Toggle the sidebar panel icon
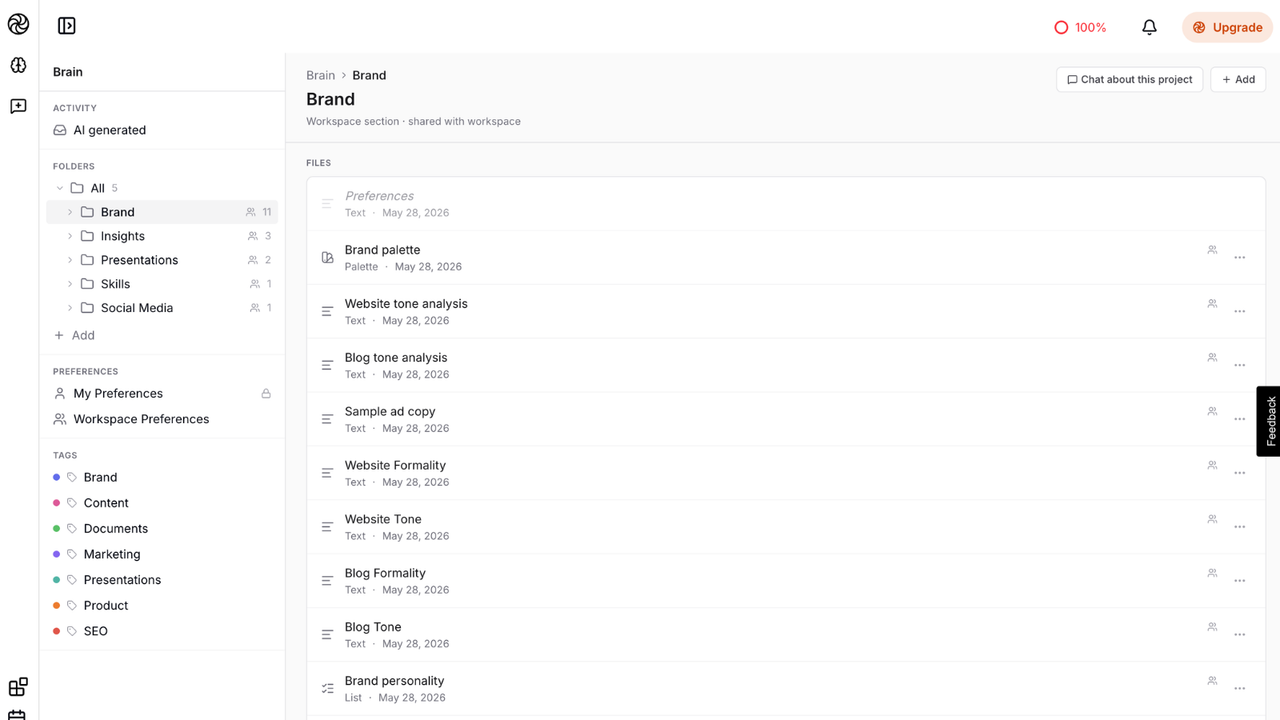Image resolution: width=1280 pixels, height=720 pixels. click(67, 26)
